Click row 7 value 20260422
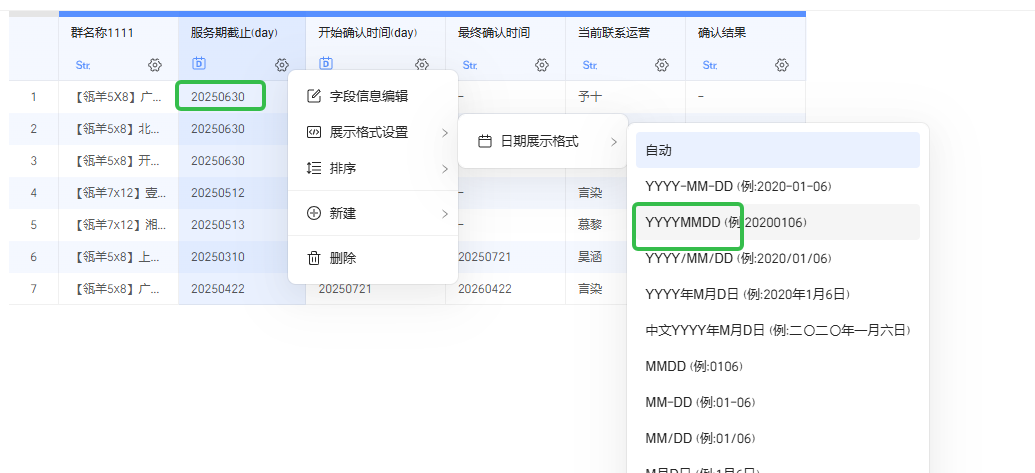 [484, 289]
